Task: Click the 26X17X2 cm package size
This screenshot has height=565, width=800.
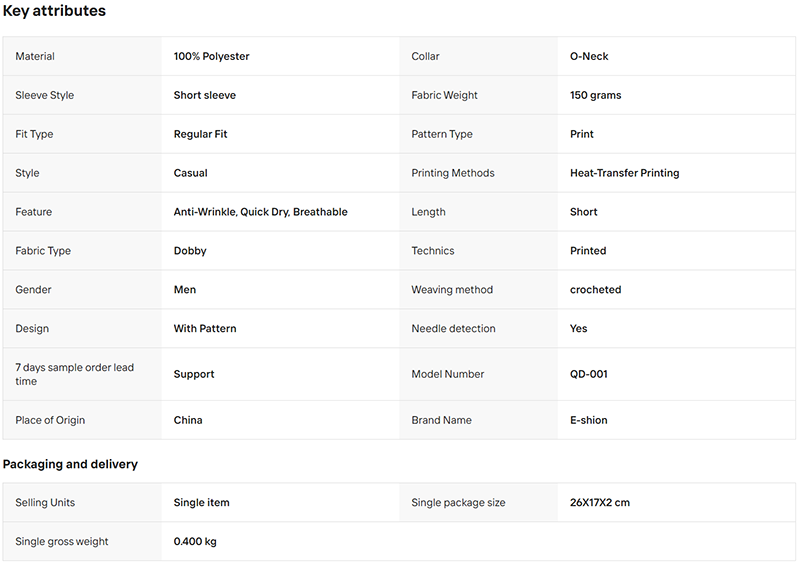Action: click(x=599, y=502)
